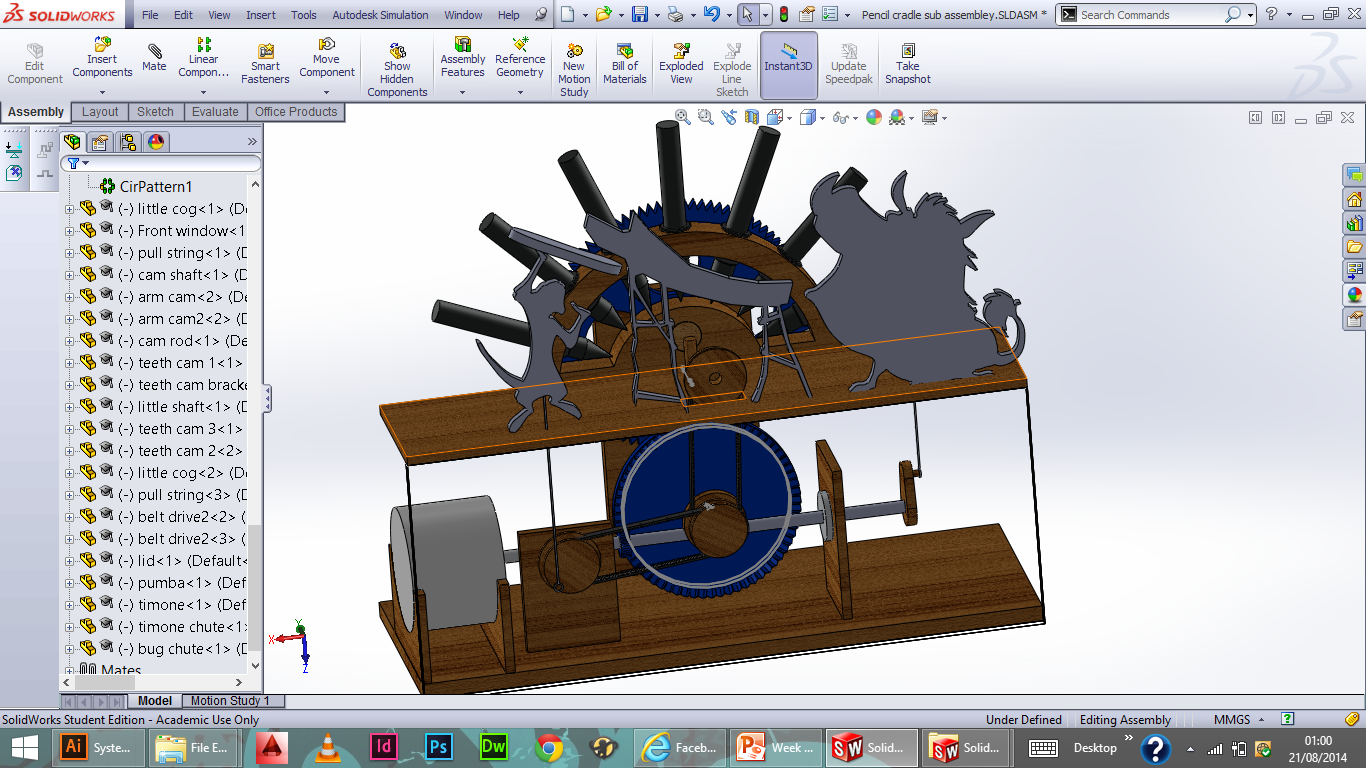The width and height of the screenshot is (1366, 768).
Task: Switch to Motion Study 1 tab
Action: point(230,701)
